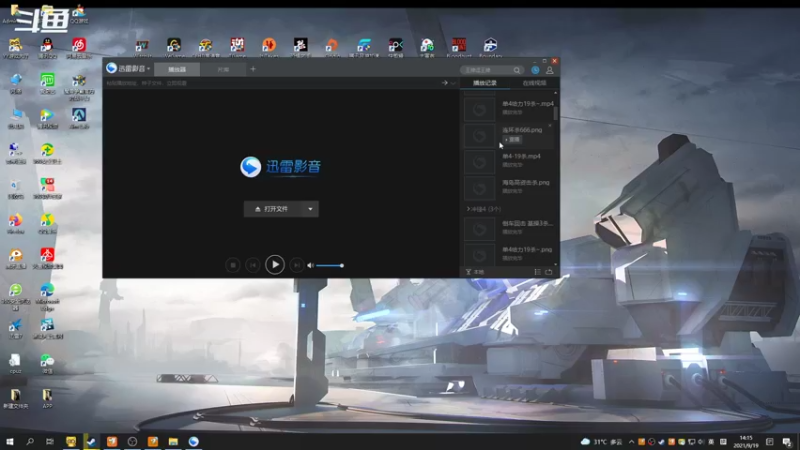The height and width of the screenshot is (450, 800).
Task: Toggle the list view icon at panel bottom
Action: pyautogui.click(x=537, y=272)
